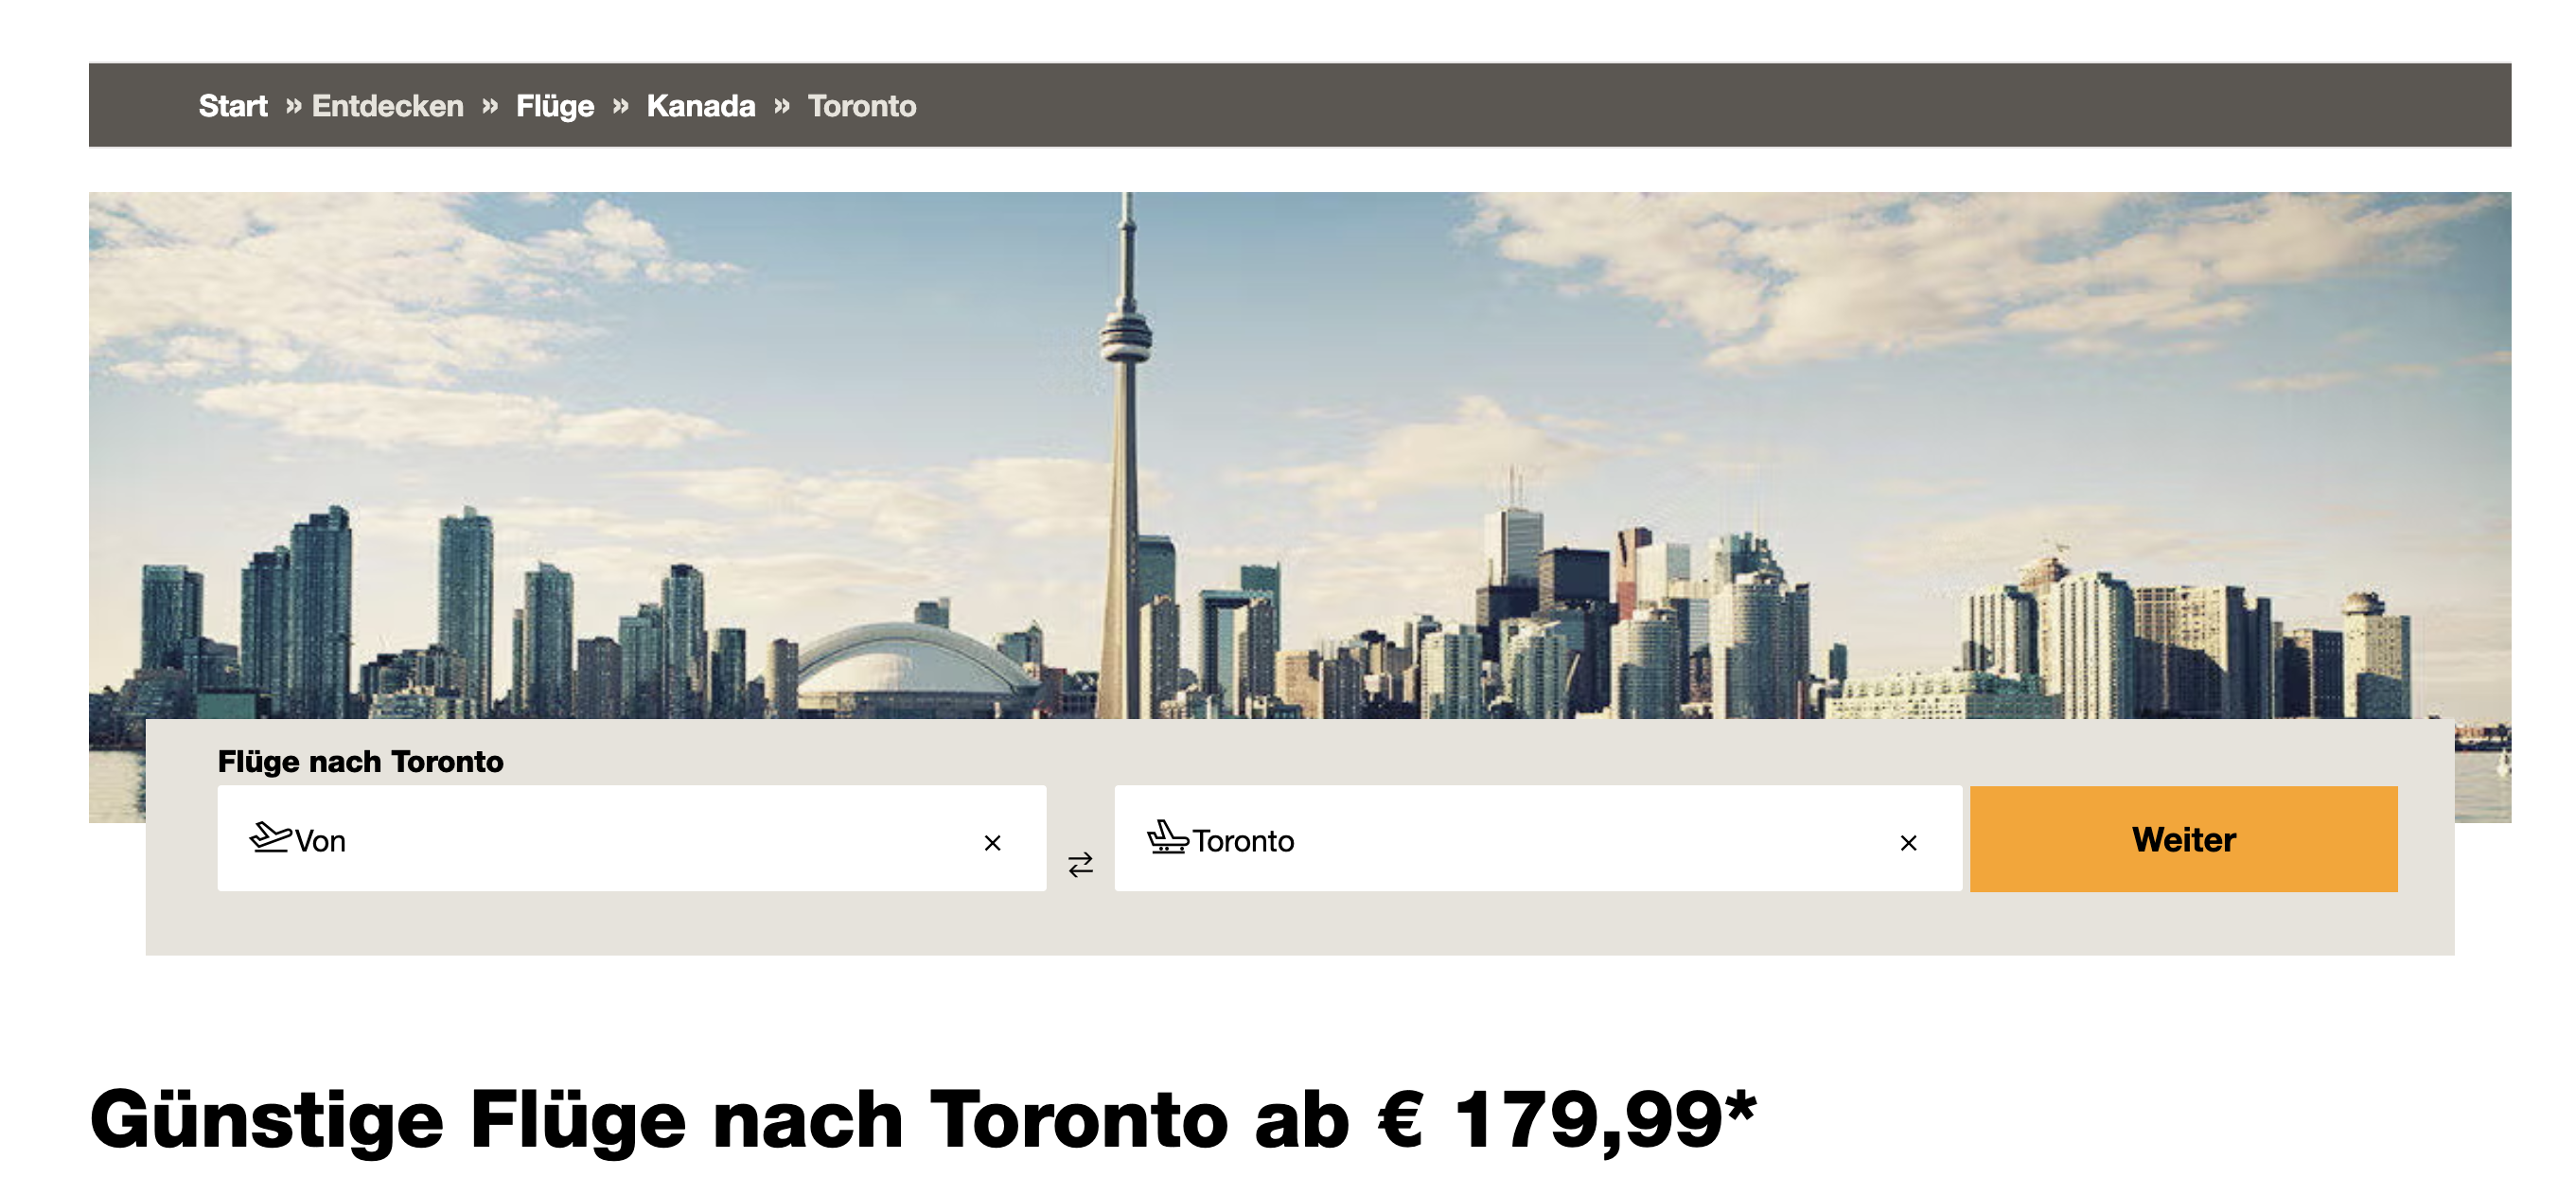The height and width of the screenshot is (1194, 2576).
Task: Click the € 179,99 price in the headline
Action: click(1567, 1120)
